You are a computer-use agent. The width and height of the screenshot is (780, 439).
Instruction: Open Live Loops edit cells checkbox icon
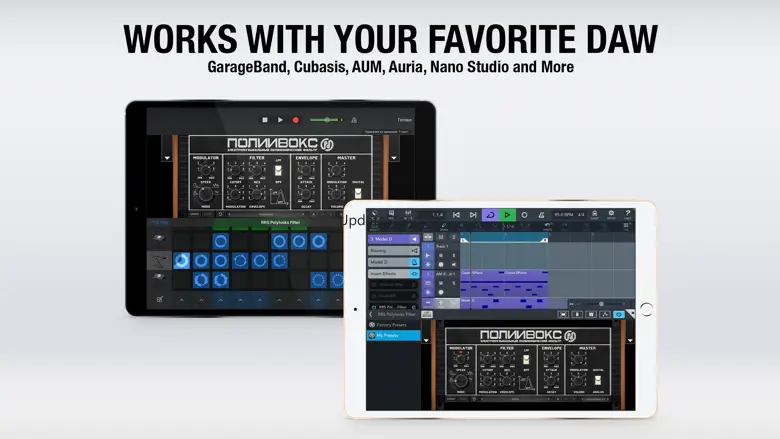(x=160, y=299)
